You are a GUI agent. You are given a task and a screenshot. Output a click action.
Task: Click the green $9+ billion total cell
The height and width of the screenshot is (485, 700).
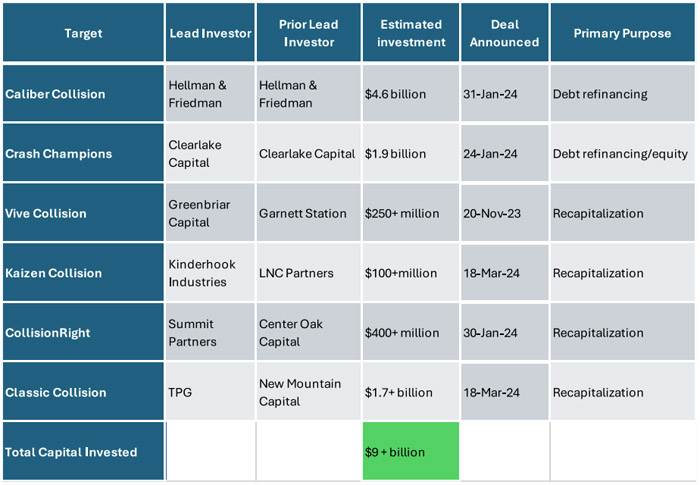tap(409, 452)
